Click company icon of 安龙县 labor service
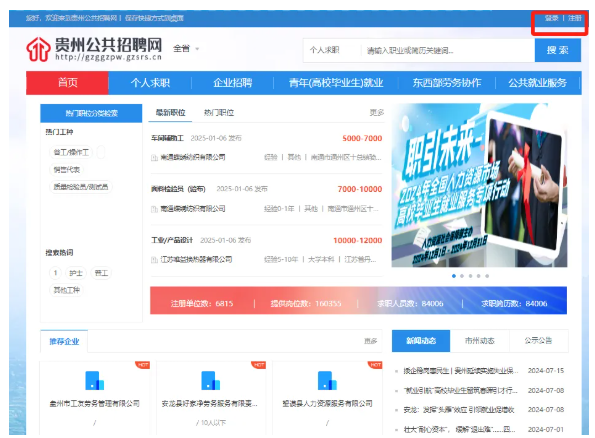595x438 pixels. click(x=211, y=380)
